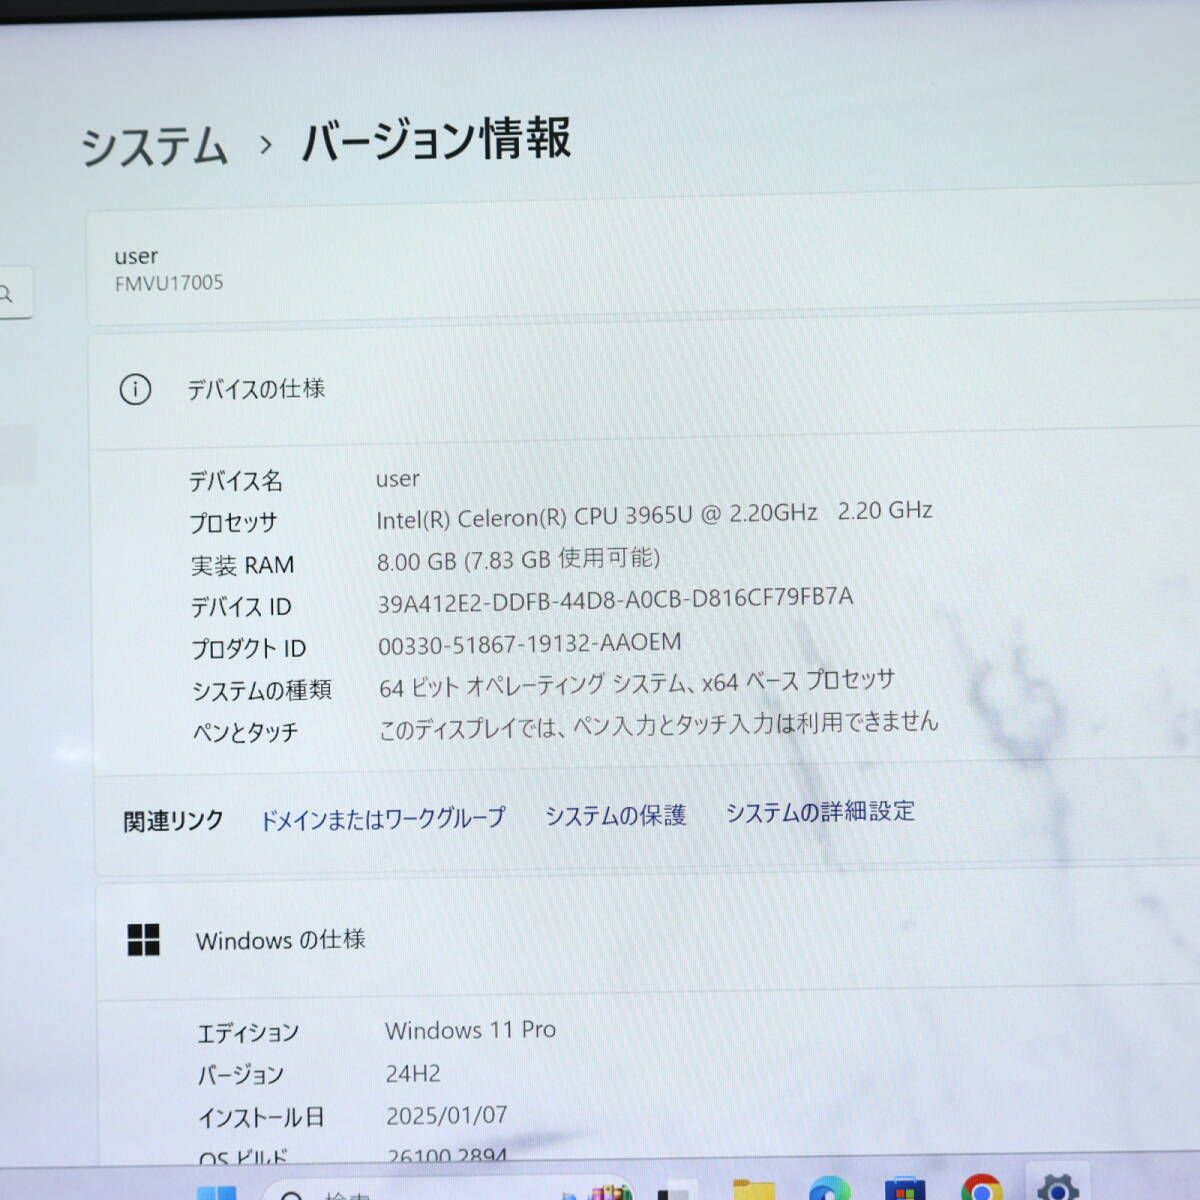The height and width of the screenshot is (1200, 1200).
Task: Click the ペンとタッチ label
Action: tap(245, 733)
